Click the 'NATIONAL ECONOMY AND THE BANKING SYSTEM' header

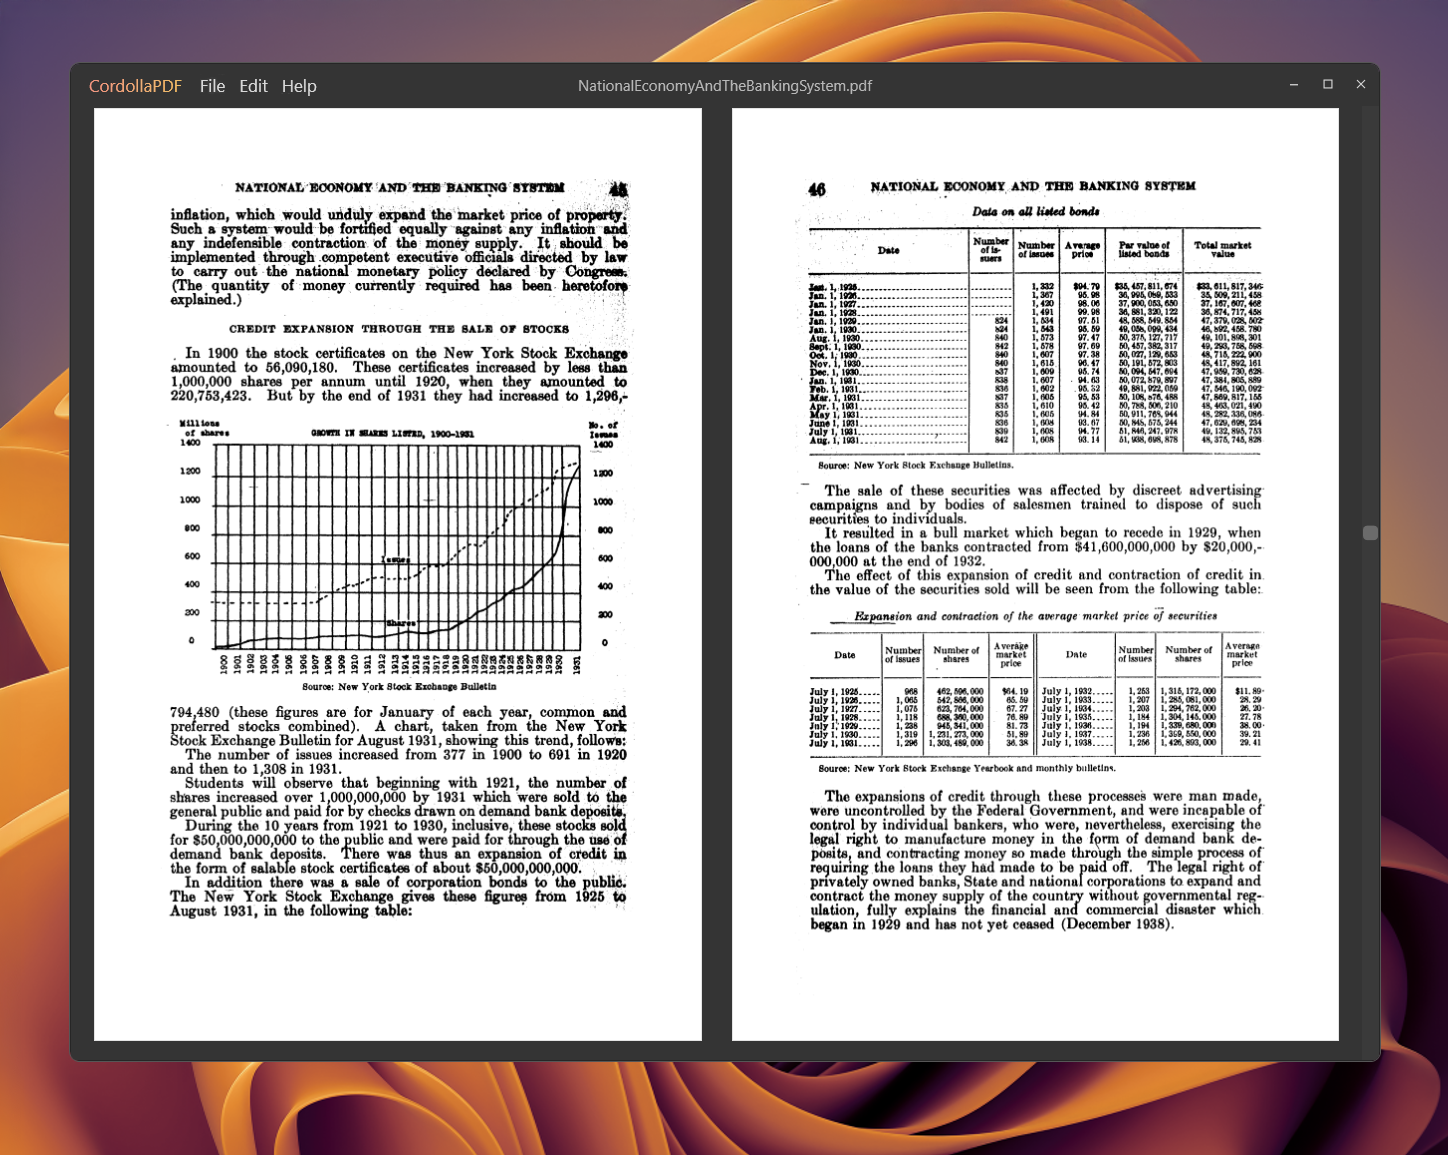pos(398,187)
